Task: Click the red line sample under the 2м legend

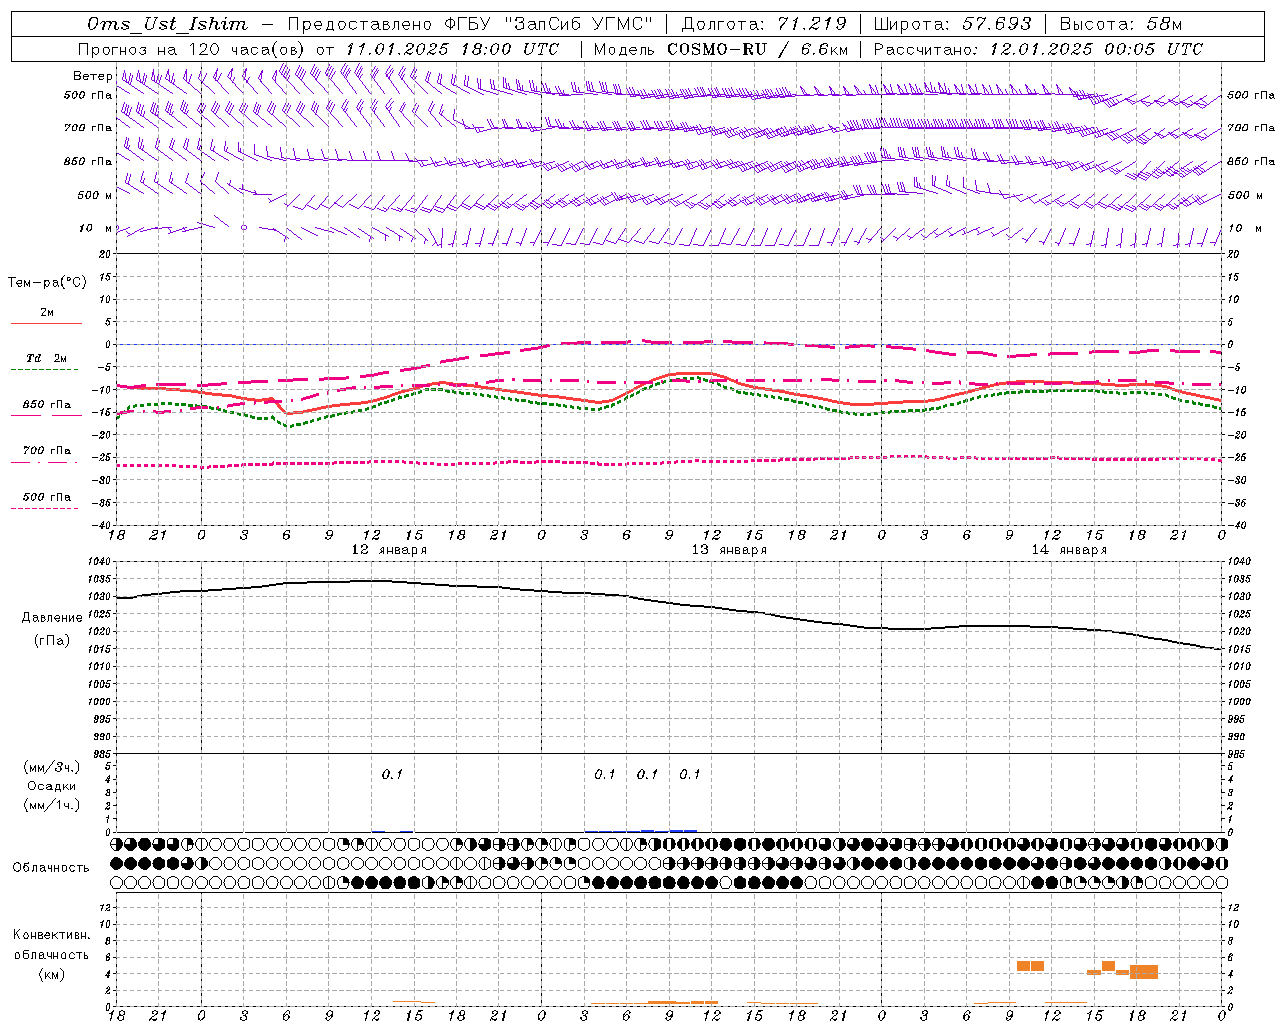Action: 46,324
